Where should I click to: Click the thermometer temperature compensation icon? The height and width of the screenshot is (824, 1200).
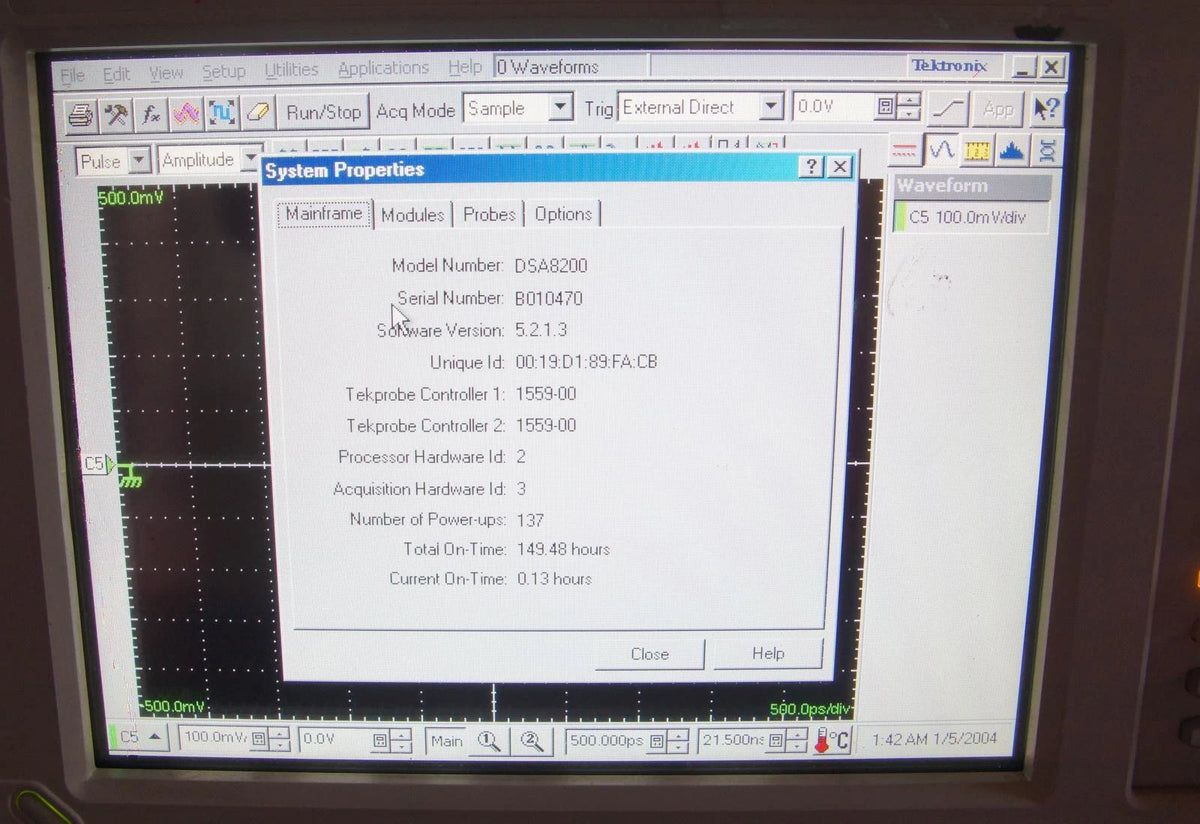[x=832, y=741]
